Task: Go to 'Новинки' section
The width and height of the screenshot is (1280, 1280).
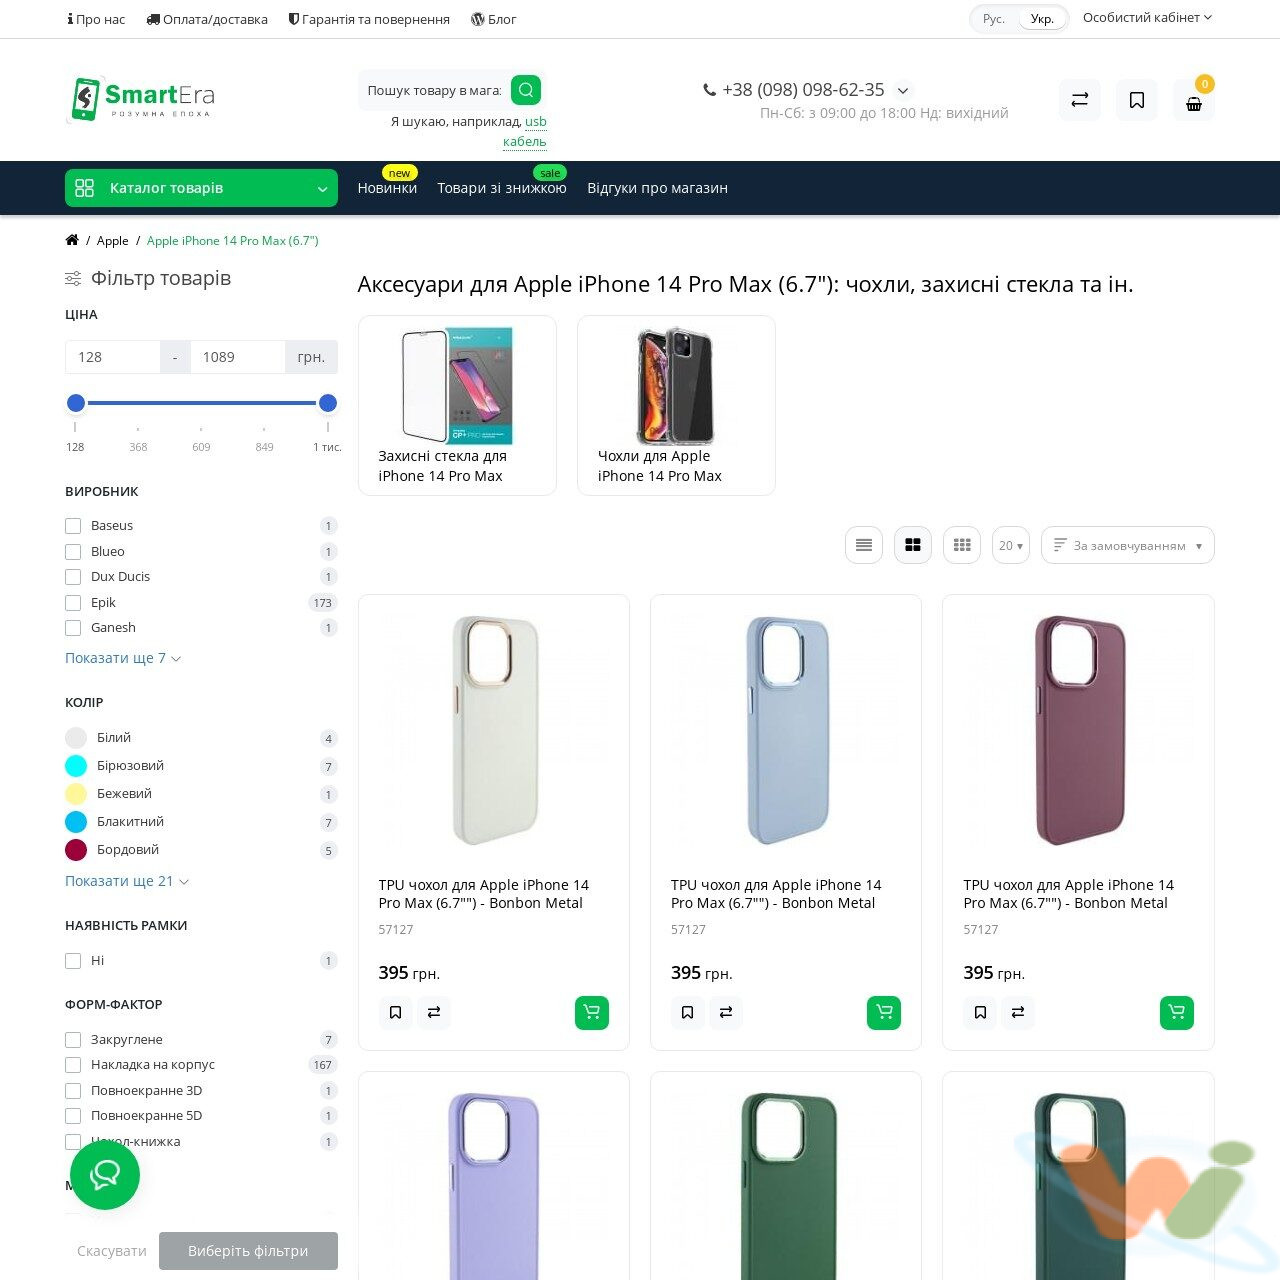Action: (387, 188)
